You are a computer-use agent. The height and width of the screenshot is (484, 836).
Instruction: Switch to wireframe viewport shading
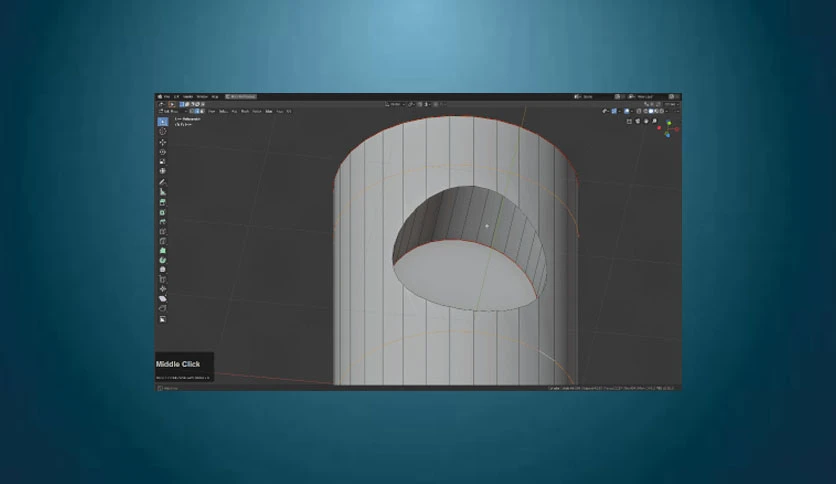646,111
